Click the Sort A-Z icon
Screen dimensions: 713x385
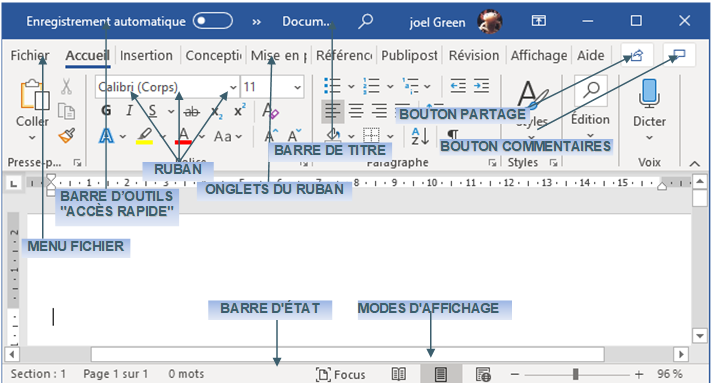click(x=420, y=136)
